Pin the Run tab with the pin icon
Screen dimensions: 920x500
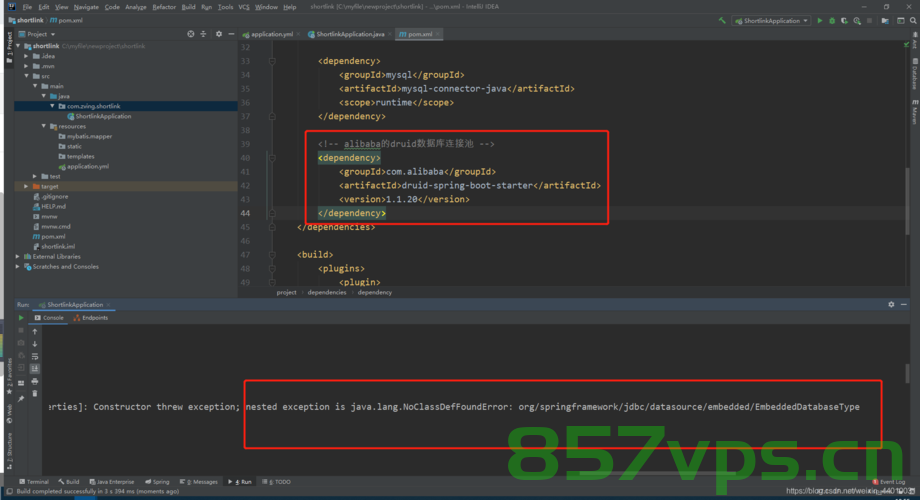21,398
